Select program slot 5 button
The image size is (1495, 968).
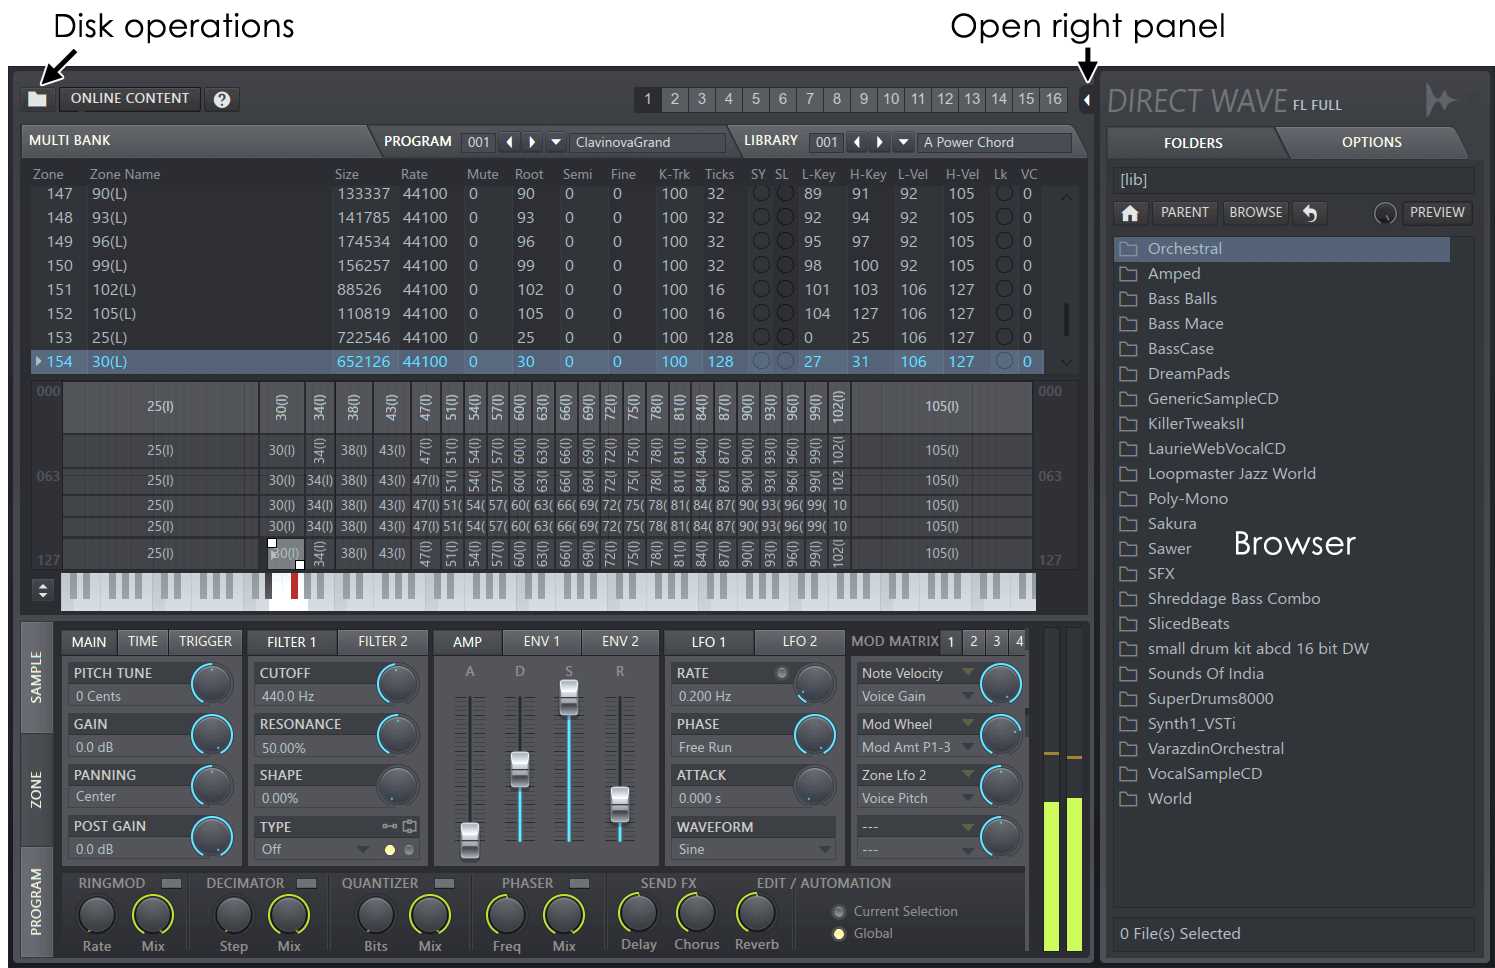point(756,99)
